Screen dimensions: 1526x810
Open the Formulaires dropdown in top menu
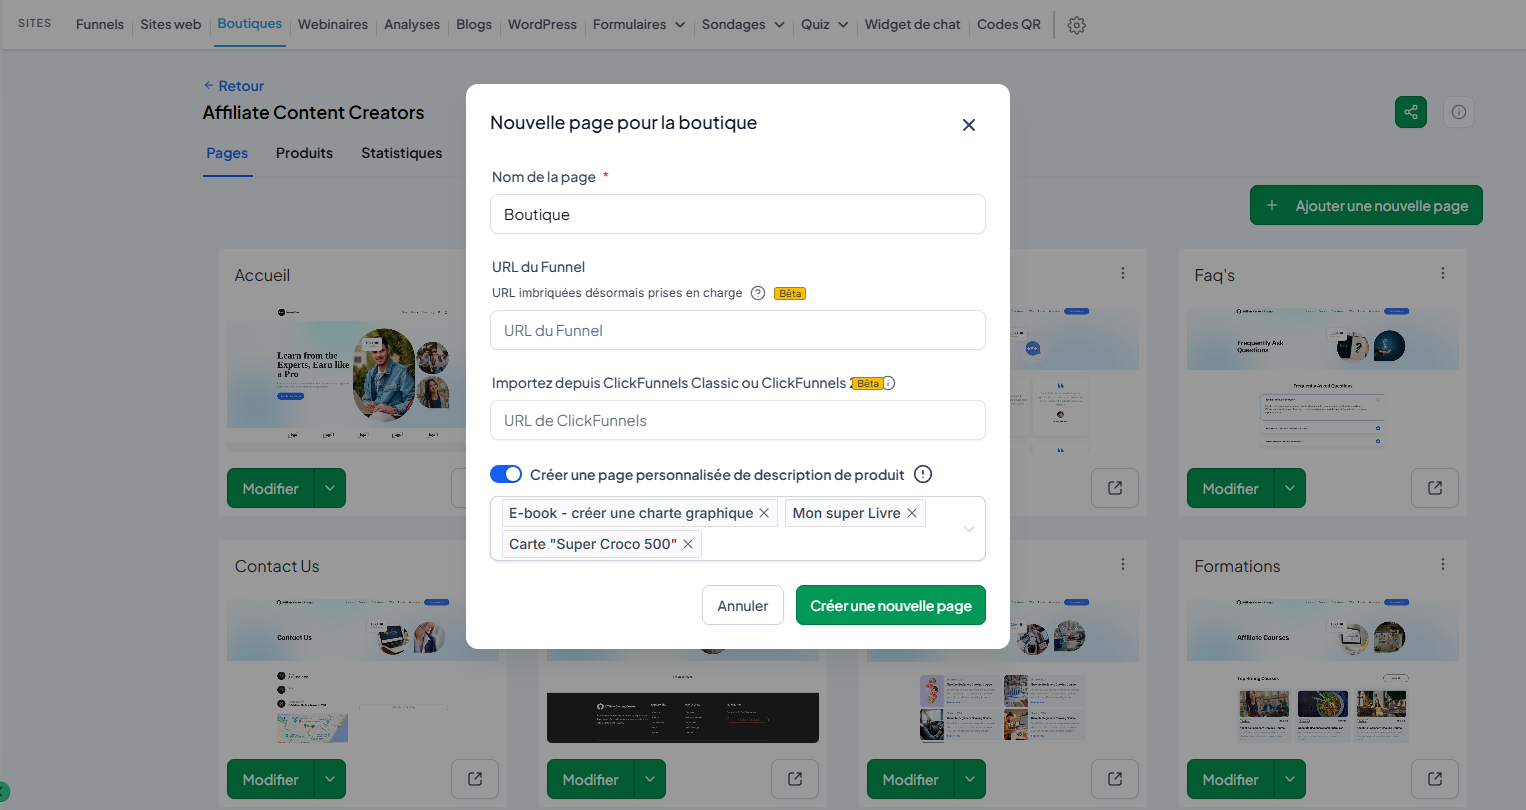pyautogui.click(x=639, y=24)
